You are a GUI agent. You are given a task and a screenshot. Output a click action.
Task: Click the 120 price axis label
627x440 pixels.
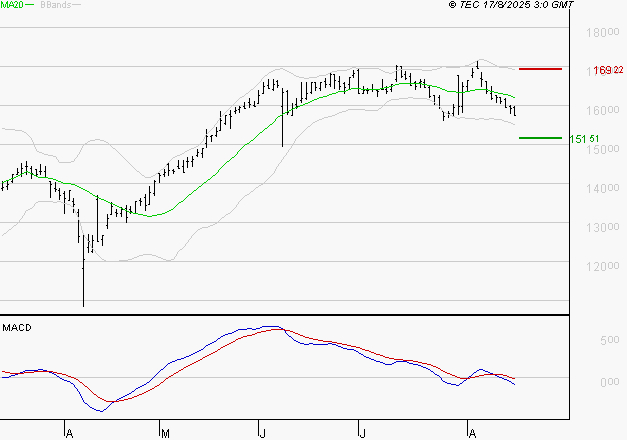click(x=603, y=266)
